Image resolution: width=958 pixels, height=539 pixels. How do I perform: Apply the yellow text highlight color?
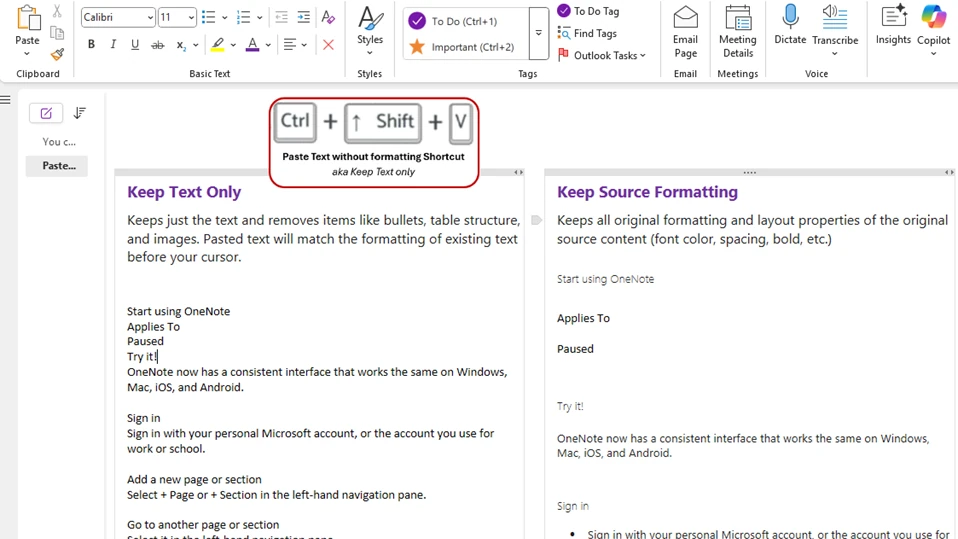(x=217, y=45)
